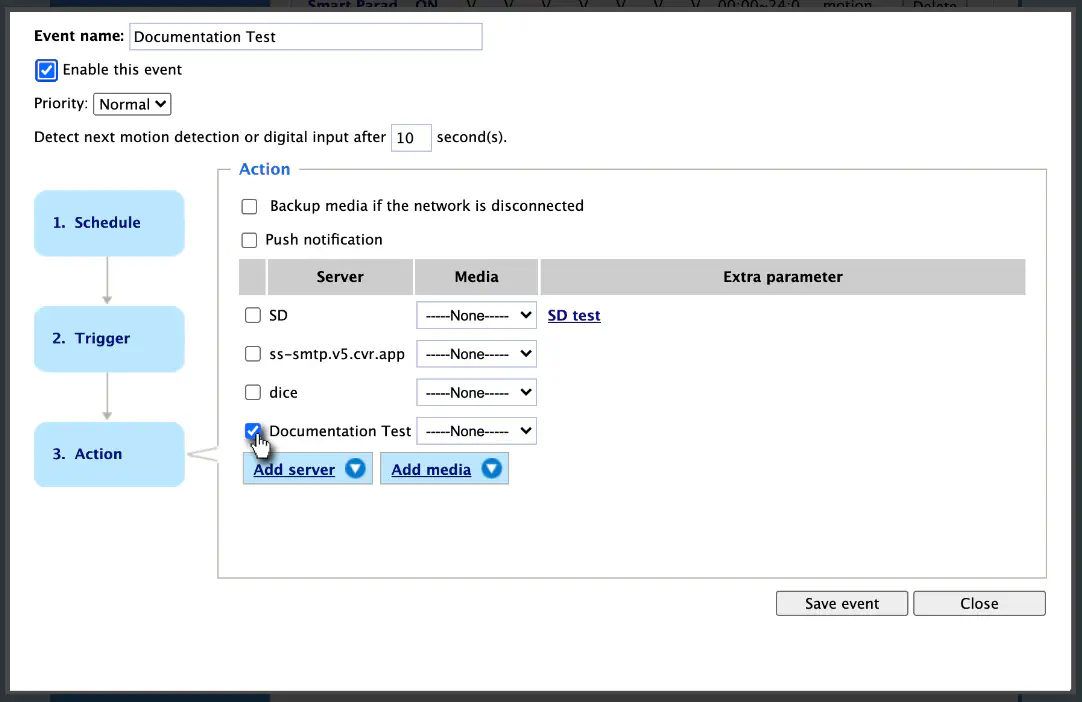Viewport: 1082px width, 702px height.
Task: Click the Add server link
Action: 294,469
